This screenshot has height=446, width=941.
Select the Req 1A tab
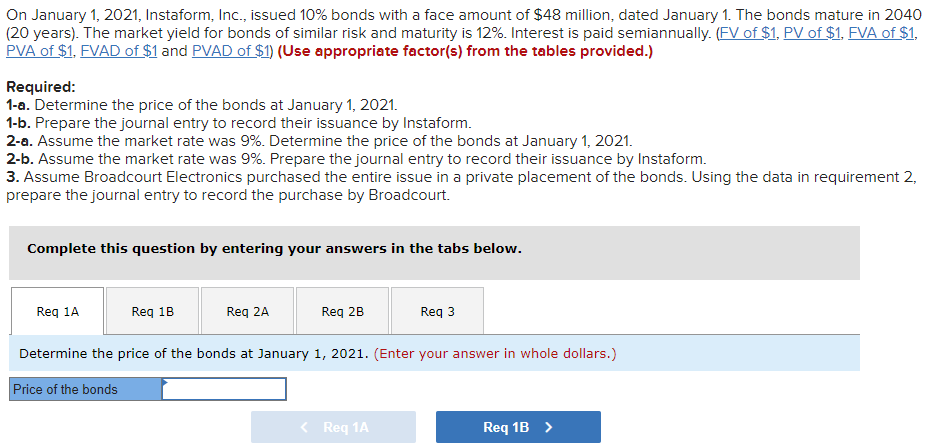pyautogui.click(x=57, y=312)
